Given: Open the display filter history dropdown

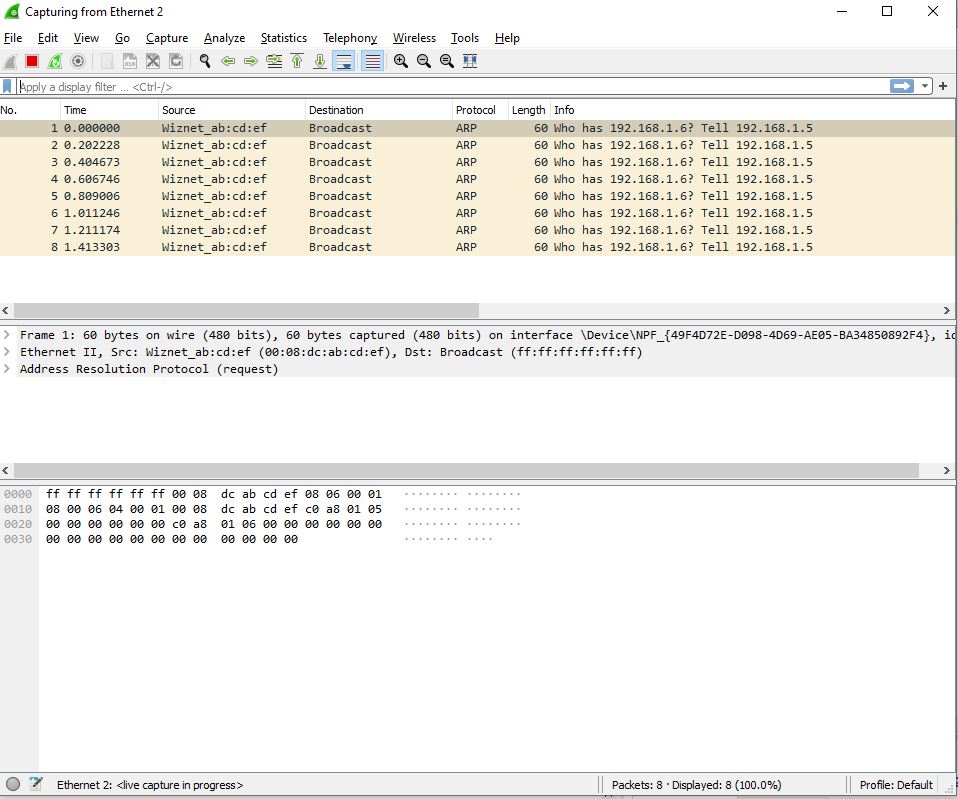Looking at the screenshot, I should (x=924, y=86).
